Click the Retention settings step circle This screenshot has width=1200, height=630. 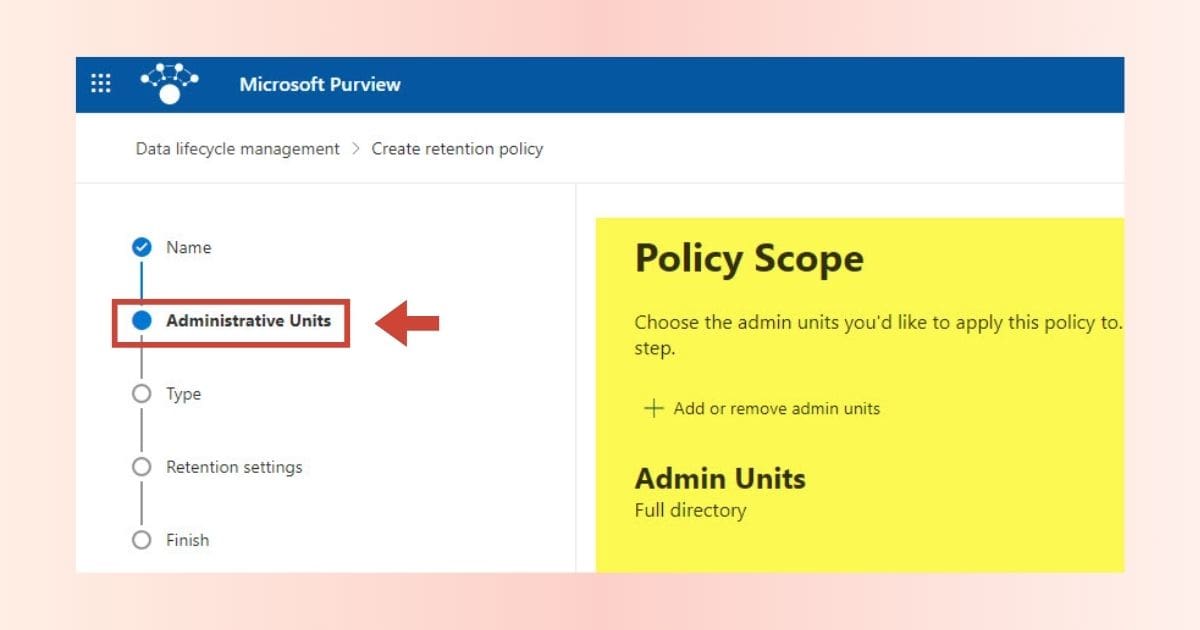142,467
